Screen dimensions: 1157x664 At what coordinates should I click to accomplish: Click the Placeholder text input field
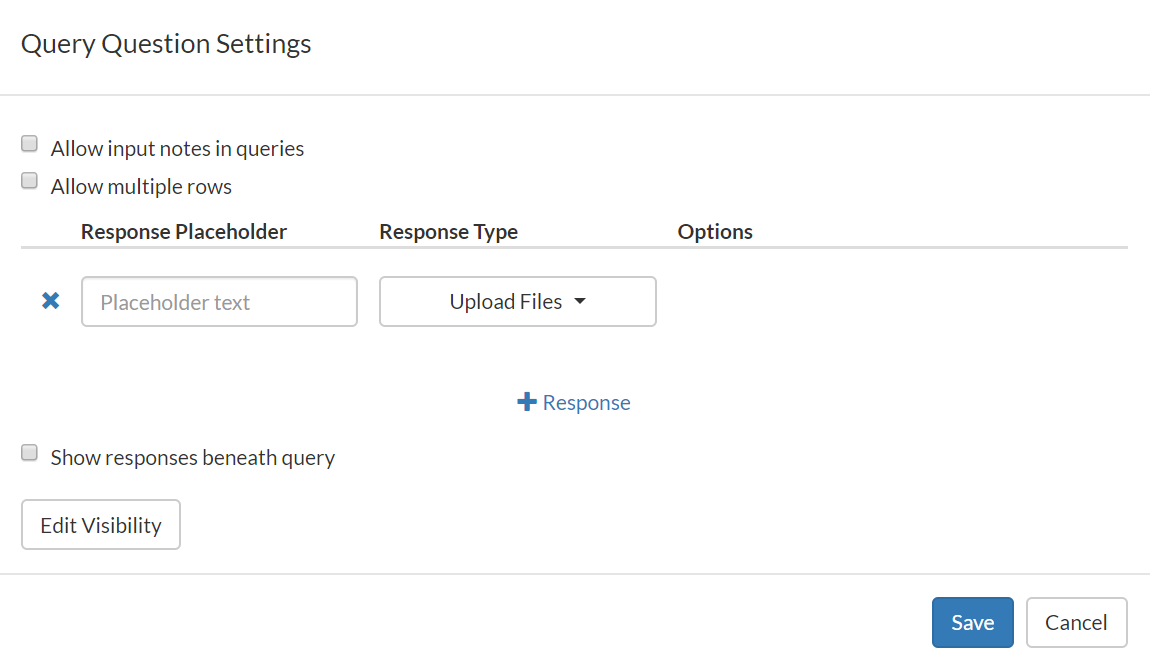pyautogui.click(x=218, y=301)
